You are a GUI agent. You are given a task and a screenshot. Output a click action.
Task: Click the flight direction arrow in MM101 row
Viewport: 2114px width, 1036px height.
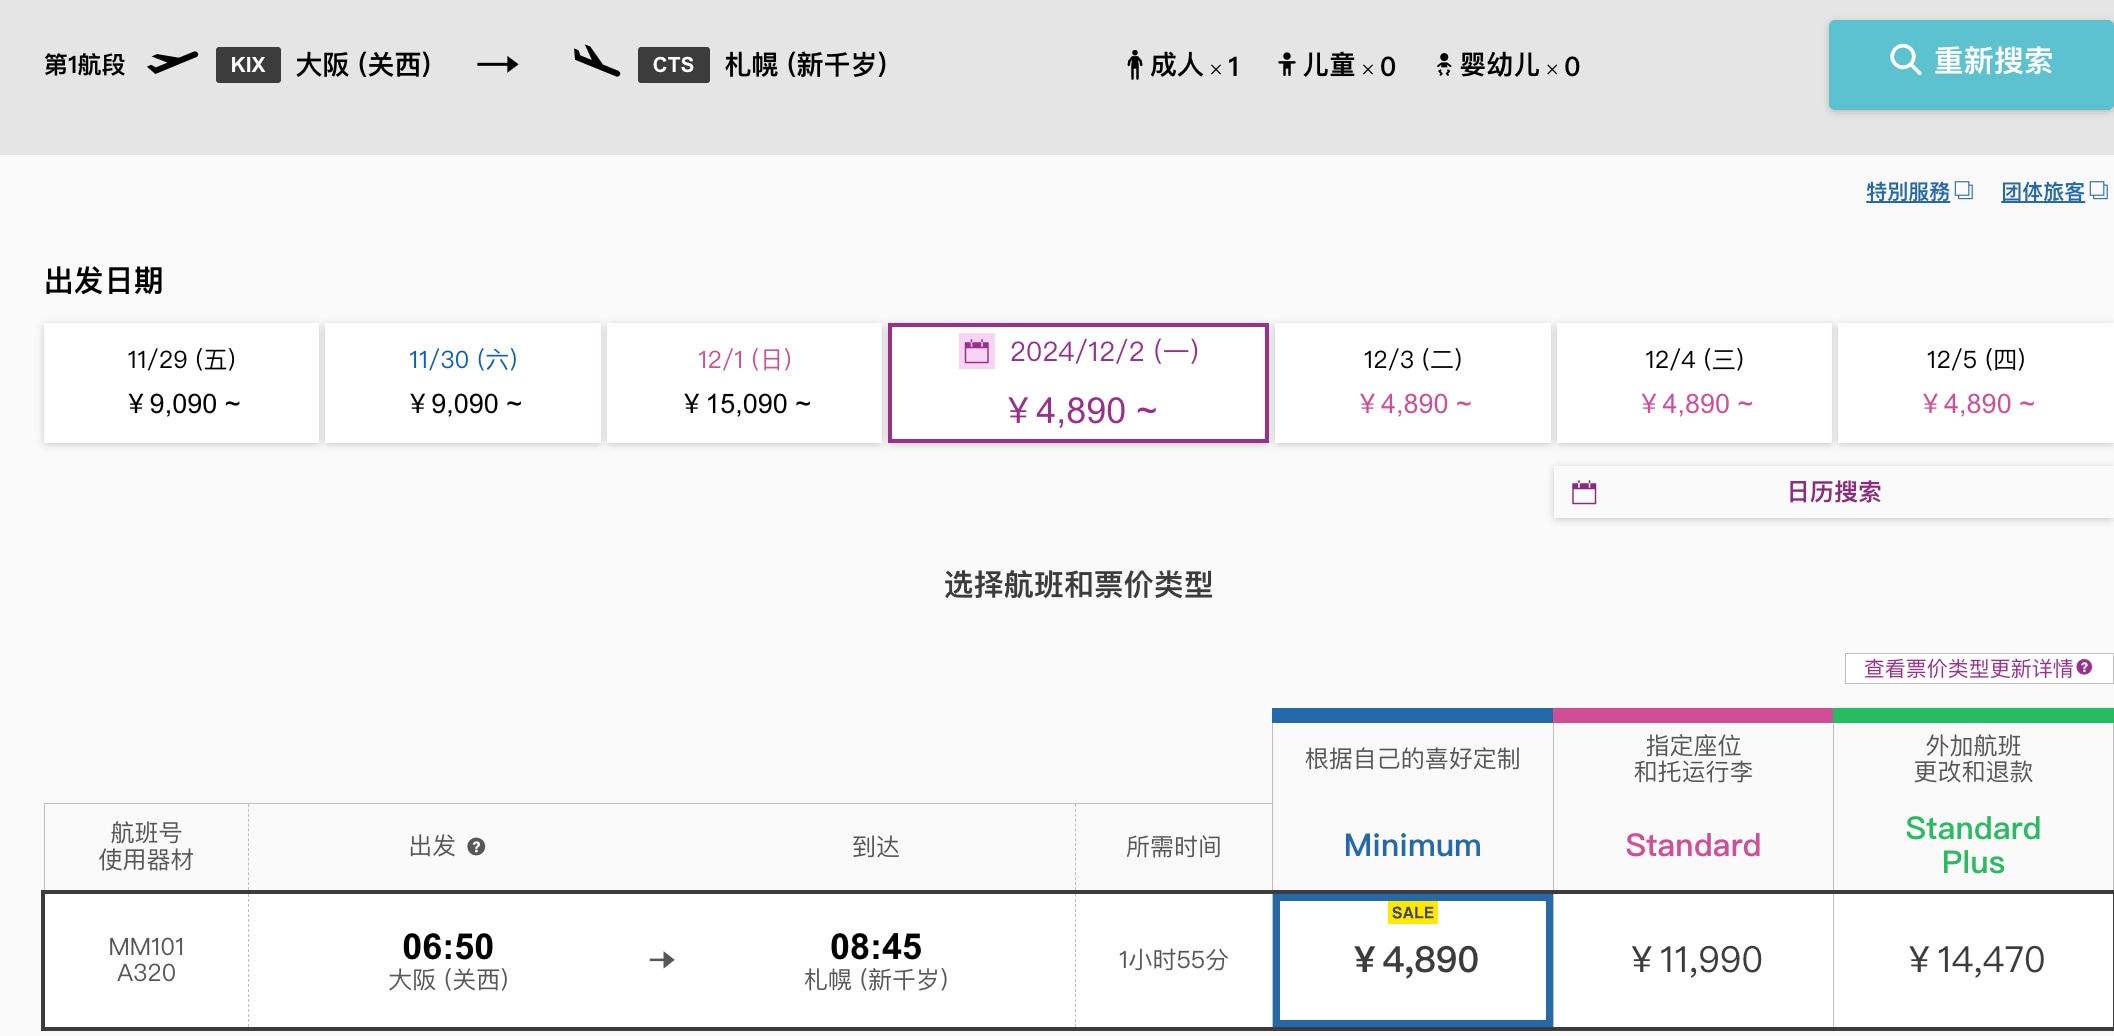point(662,960)
